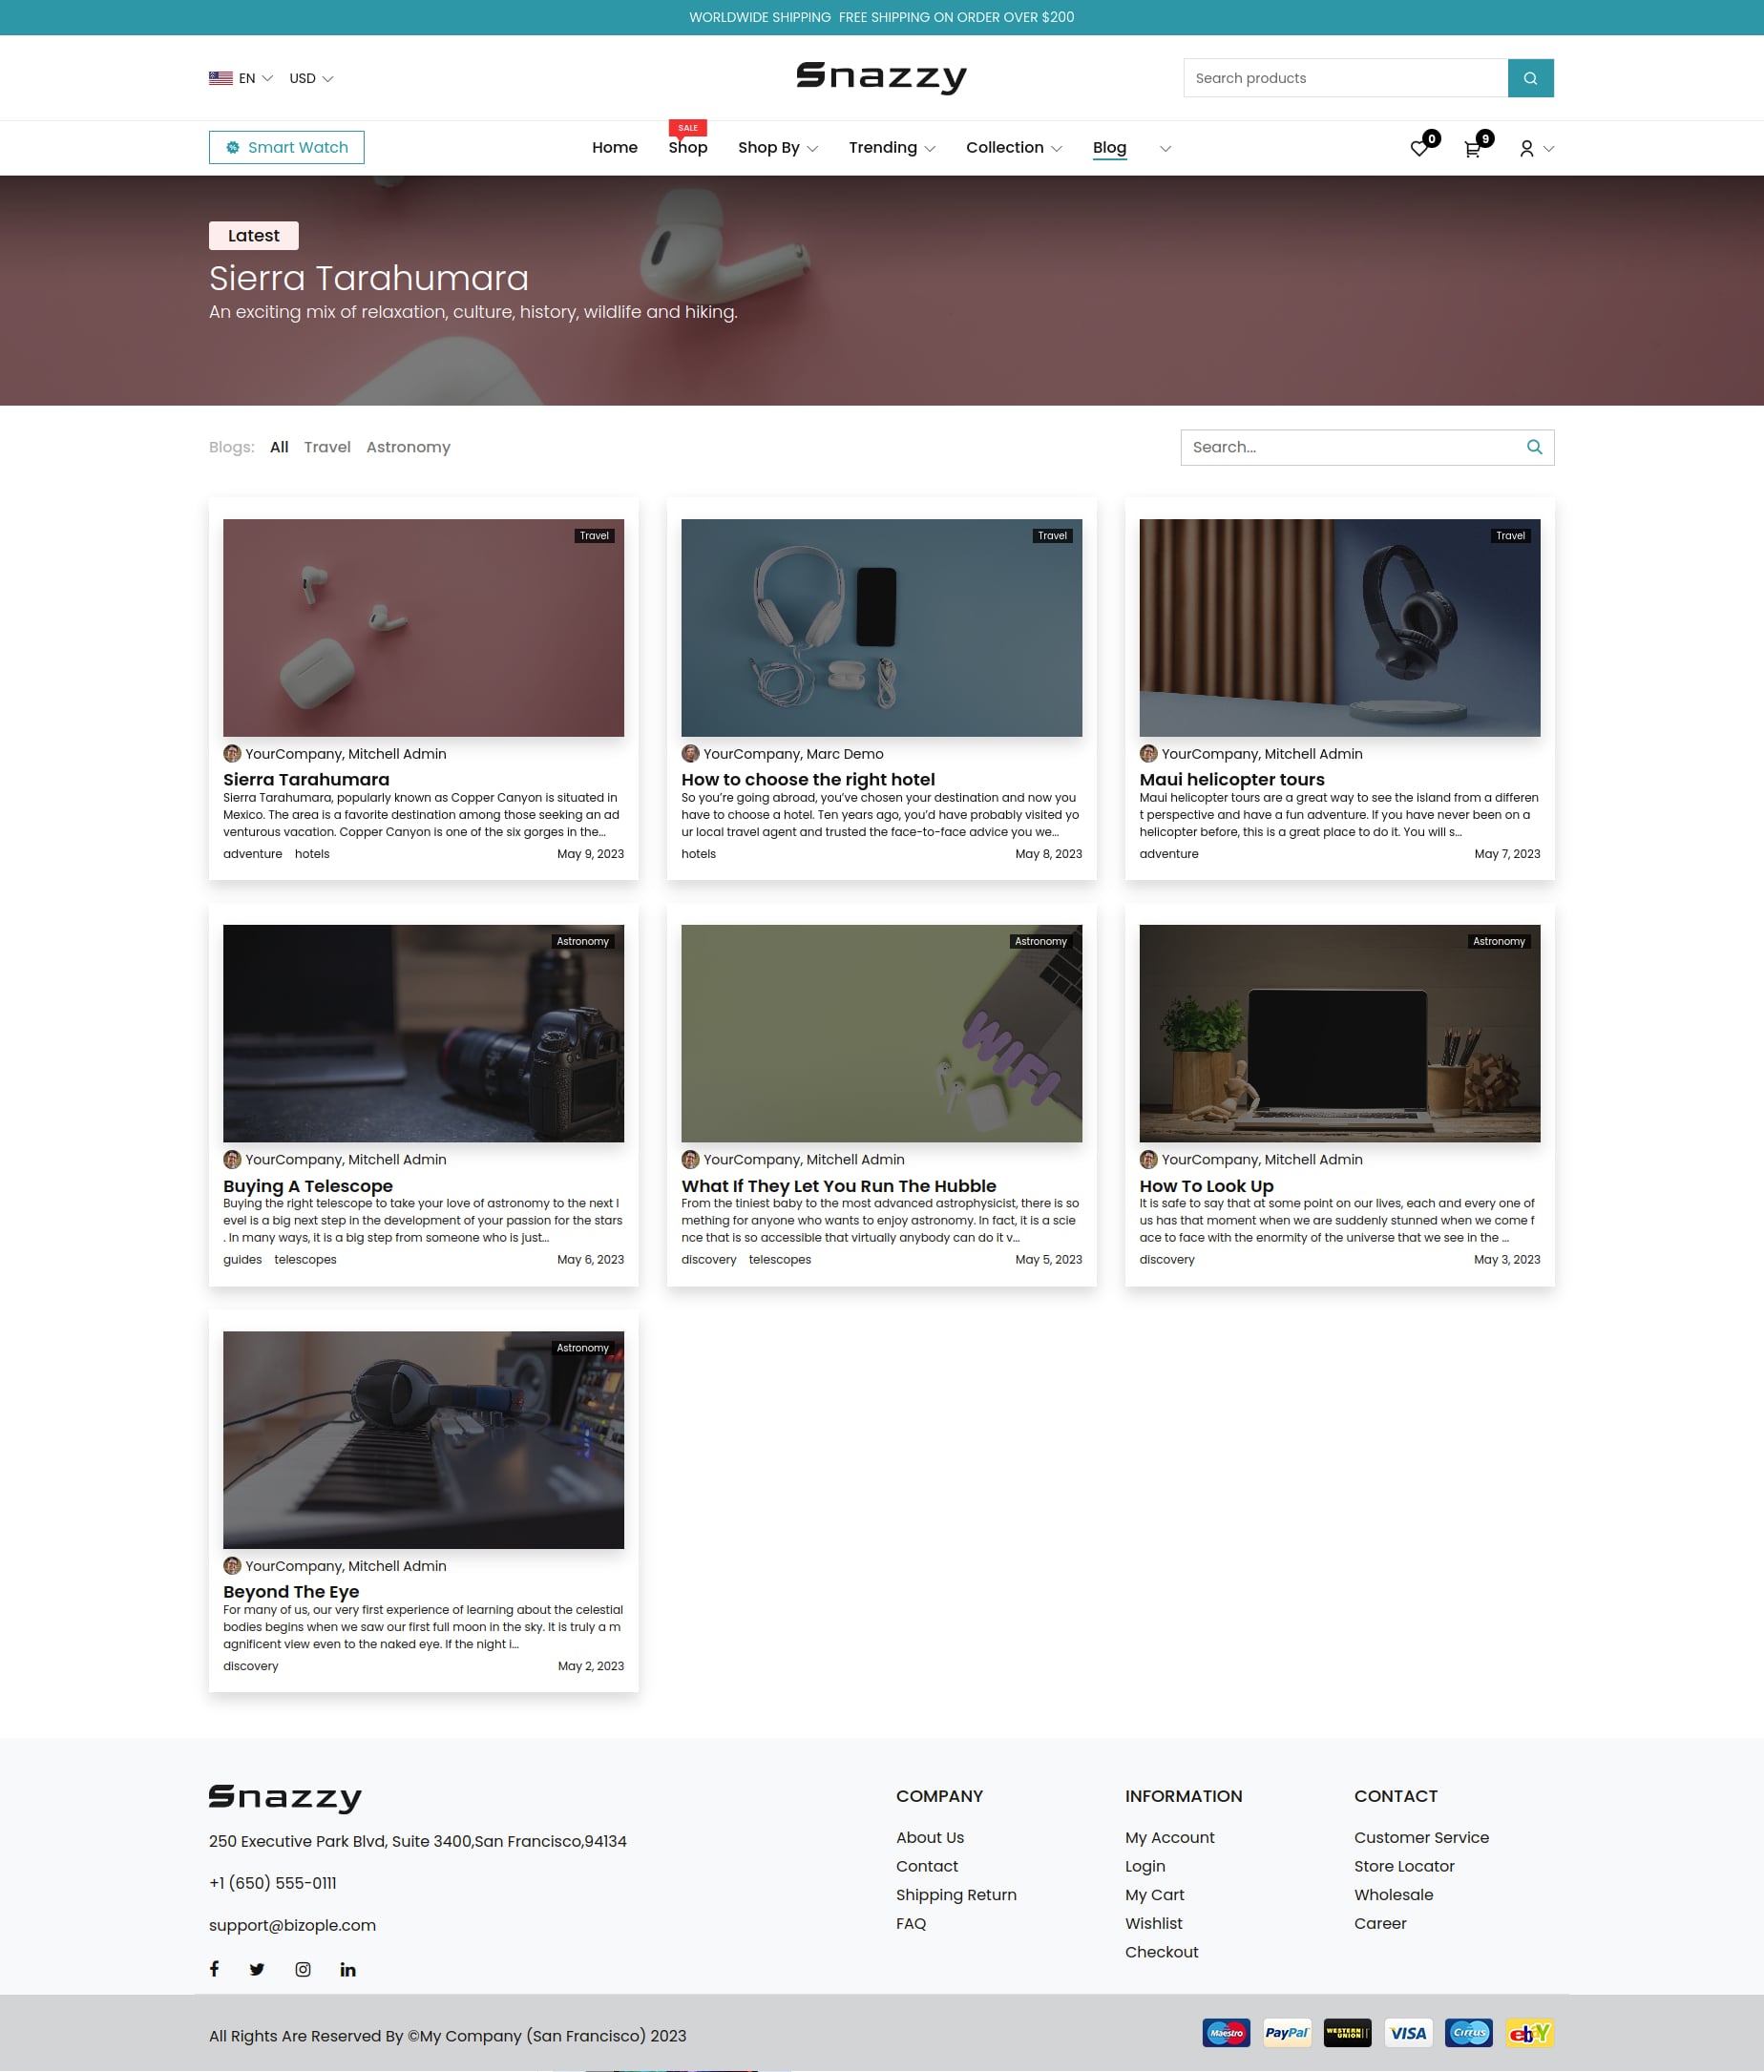Go to the Home menu item

[x=615, y=148]
